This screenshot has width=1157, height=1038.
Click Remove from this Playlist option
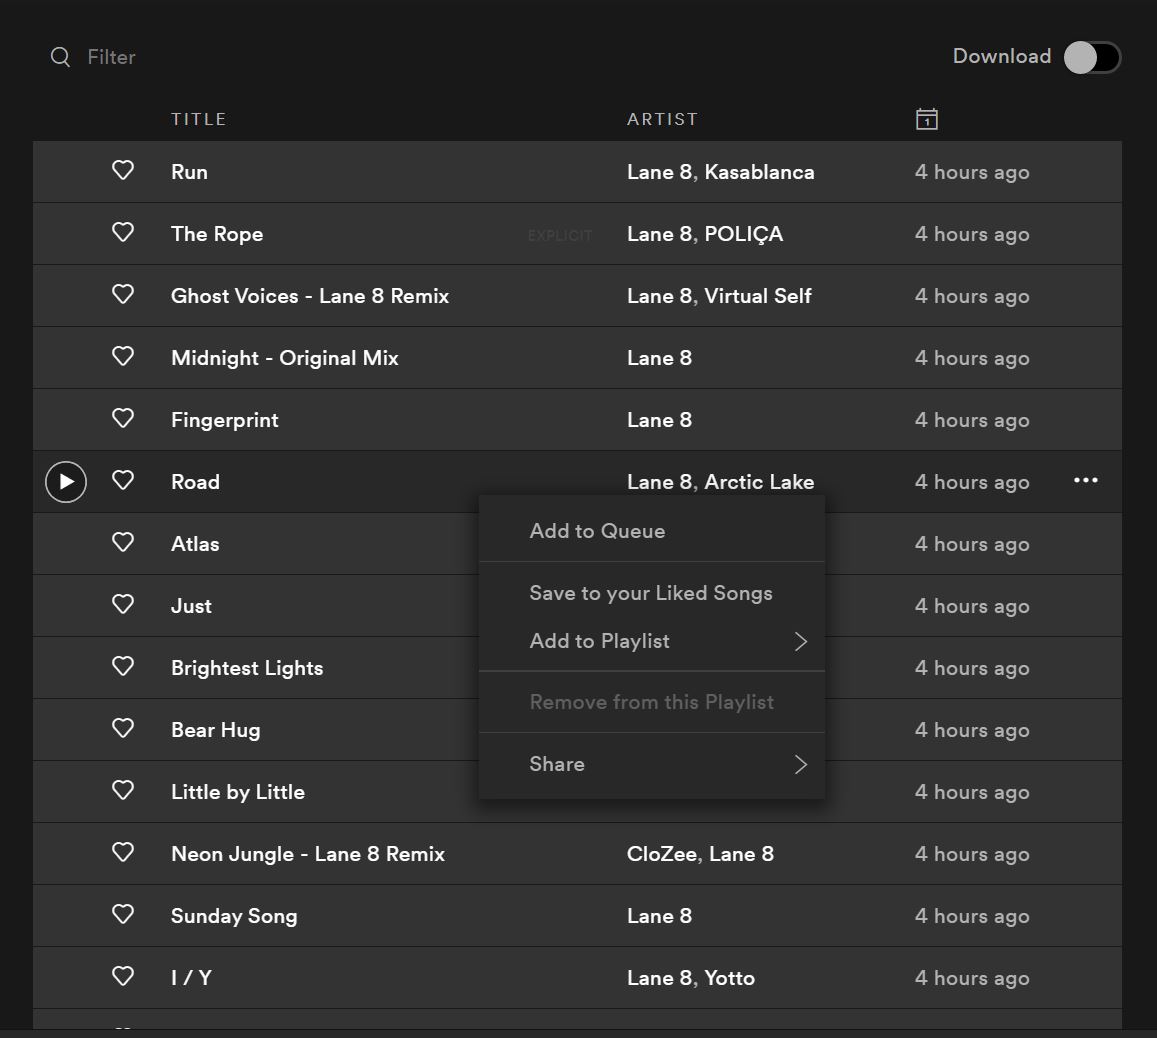coord(652,702)
